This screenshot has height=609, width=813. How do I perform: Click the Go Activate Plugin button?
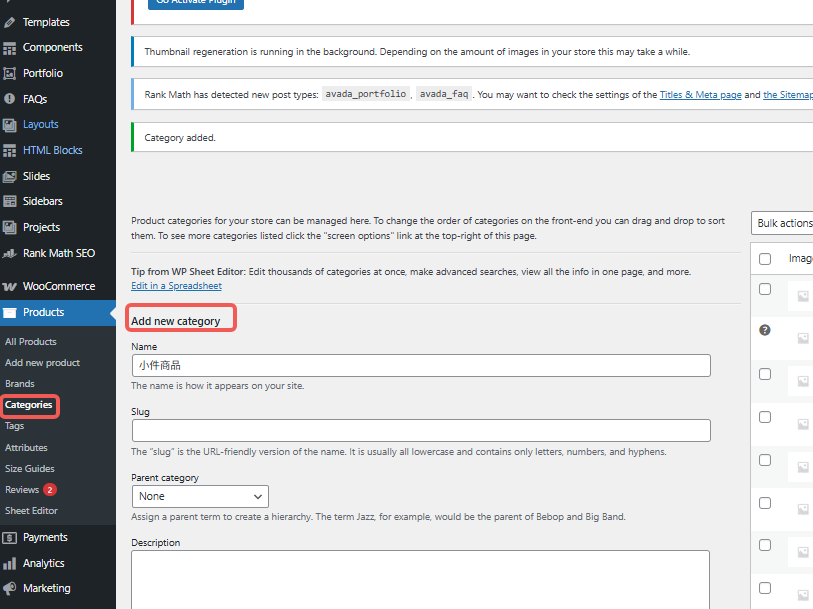(195, 3)
